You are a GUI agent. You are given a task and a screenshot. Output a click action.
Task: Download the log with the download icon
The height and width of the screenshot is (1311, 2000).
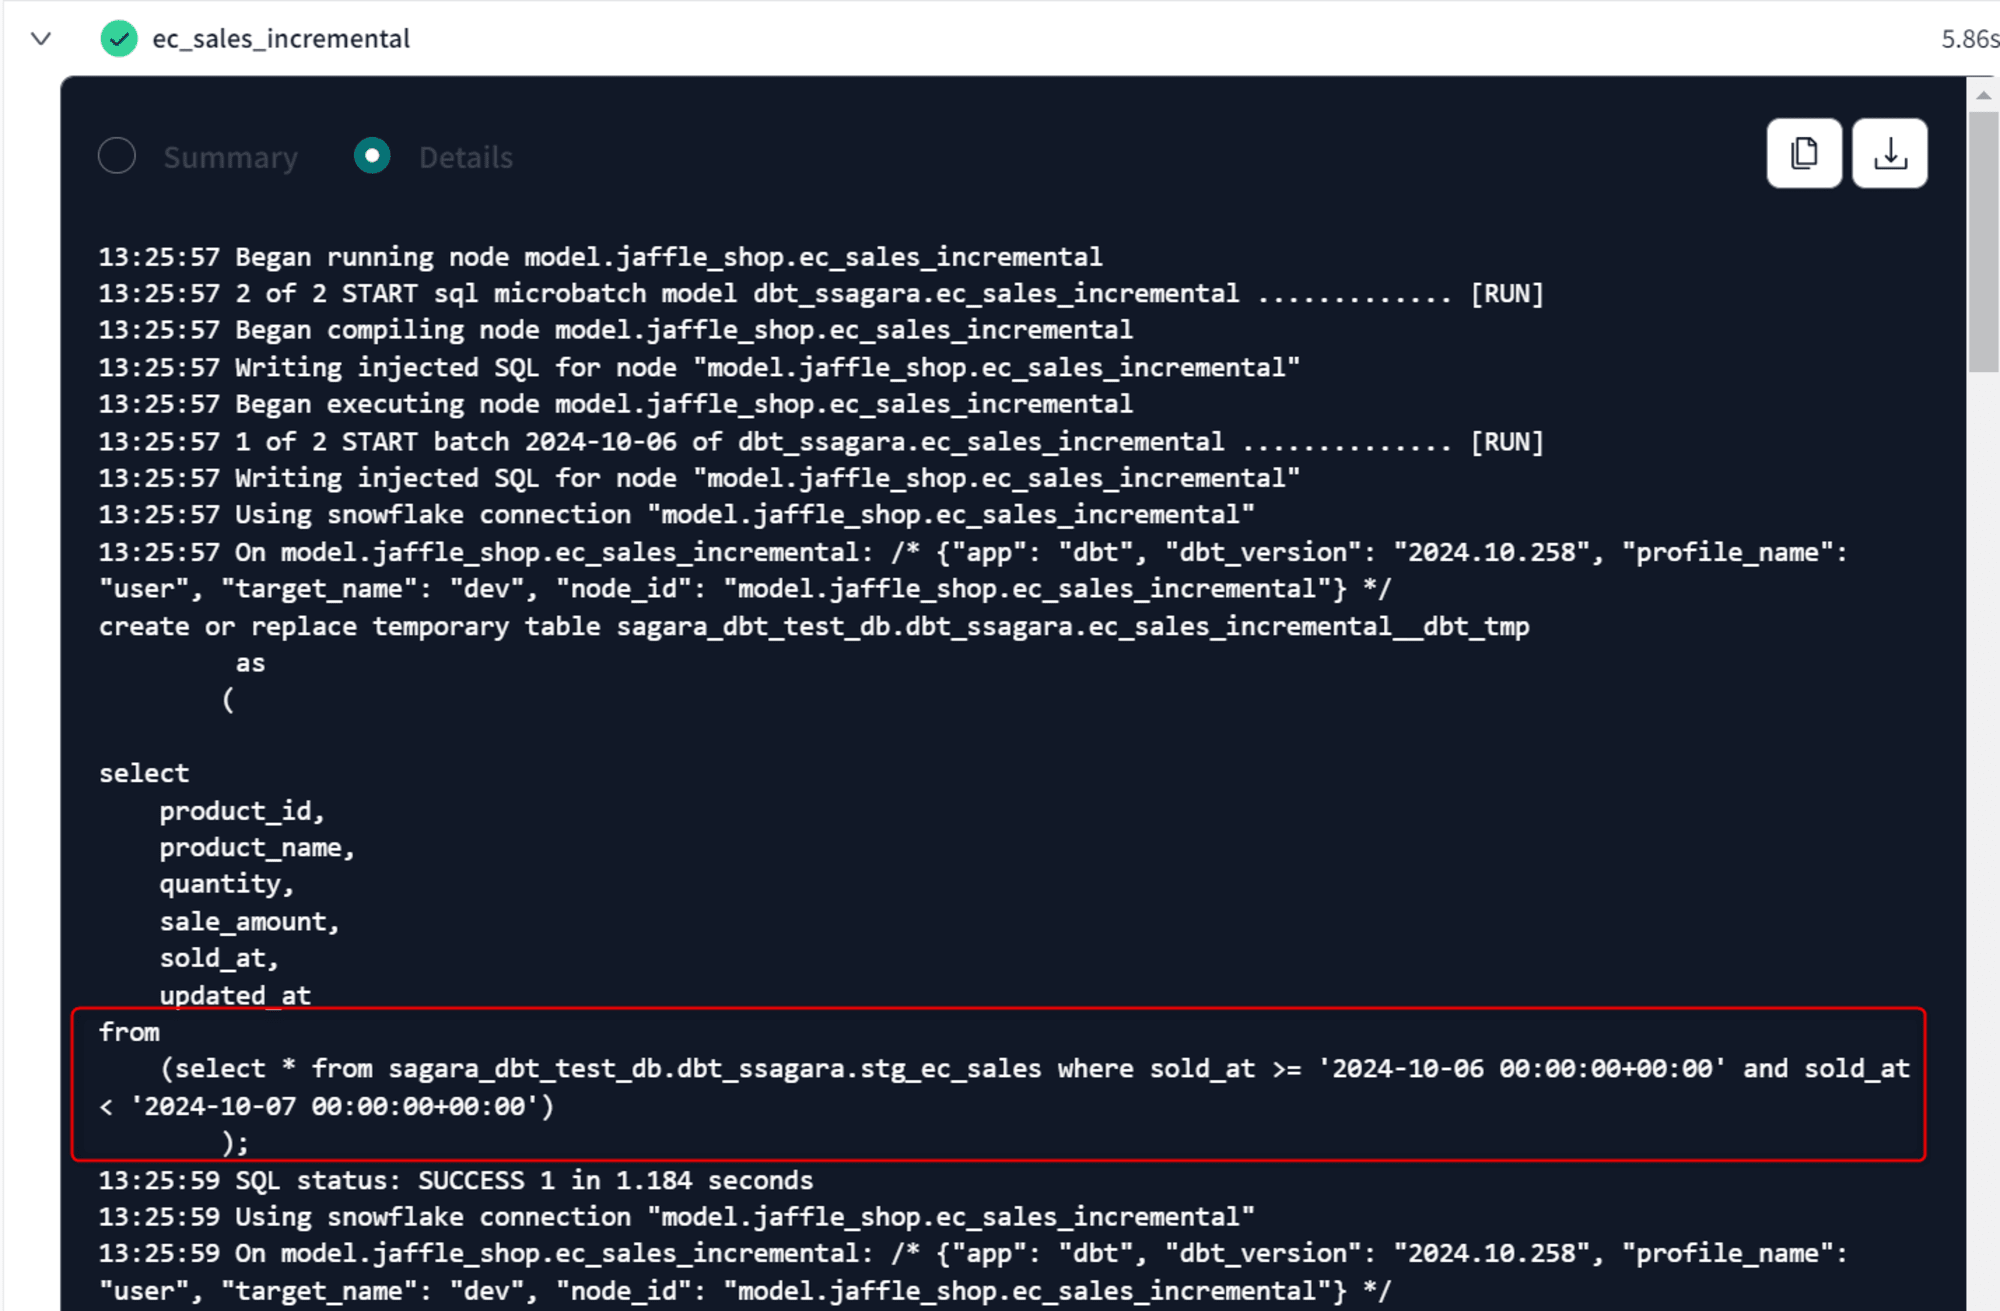pos(1890,153)
